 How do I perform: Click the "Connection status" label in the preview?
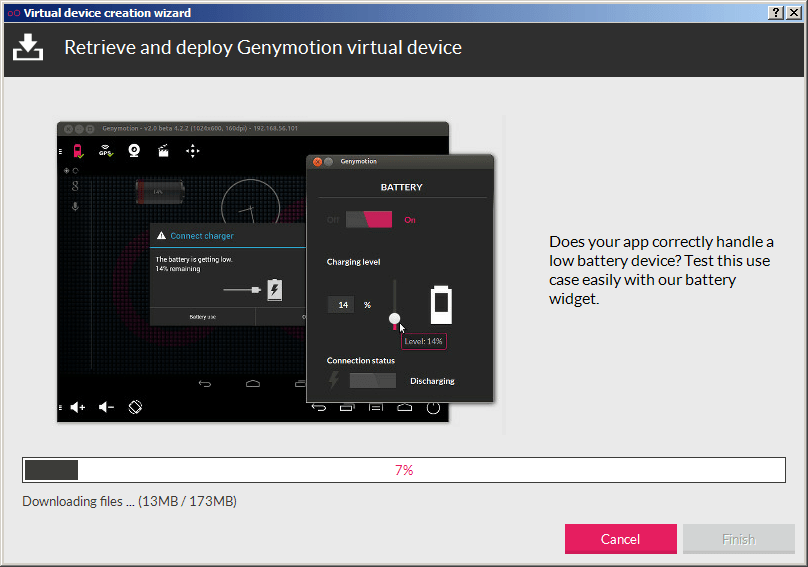(361, 360)
